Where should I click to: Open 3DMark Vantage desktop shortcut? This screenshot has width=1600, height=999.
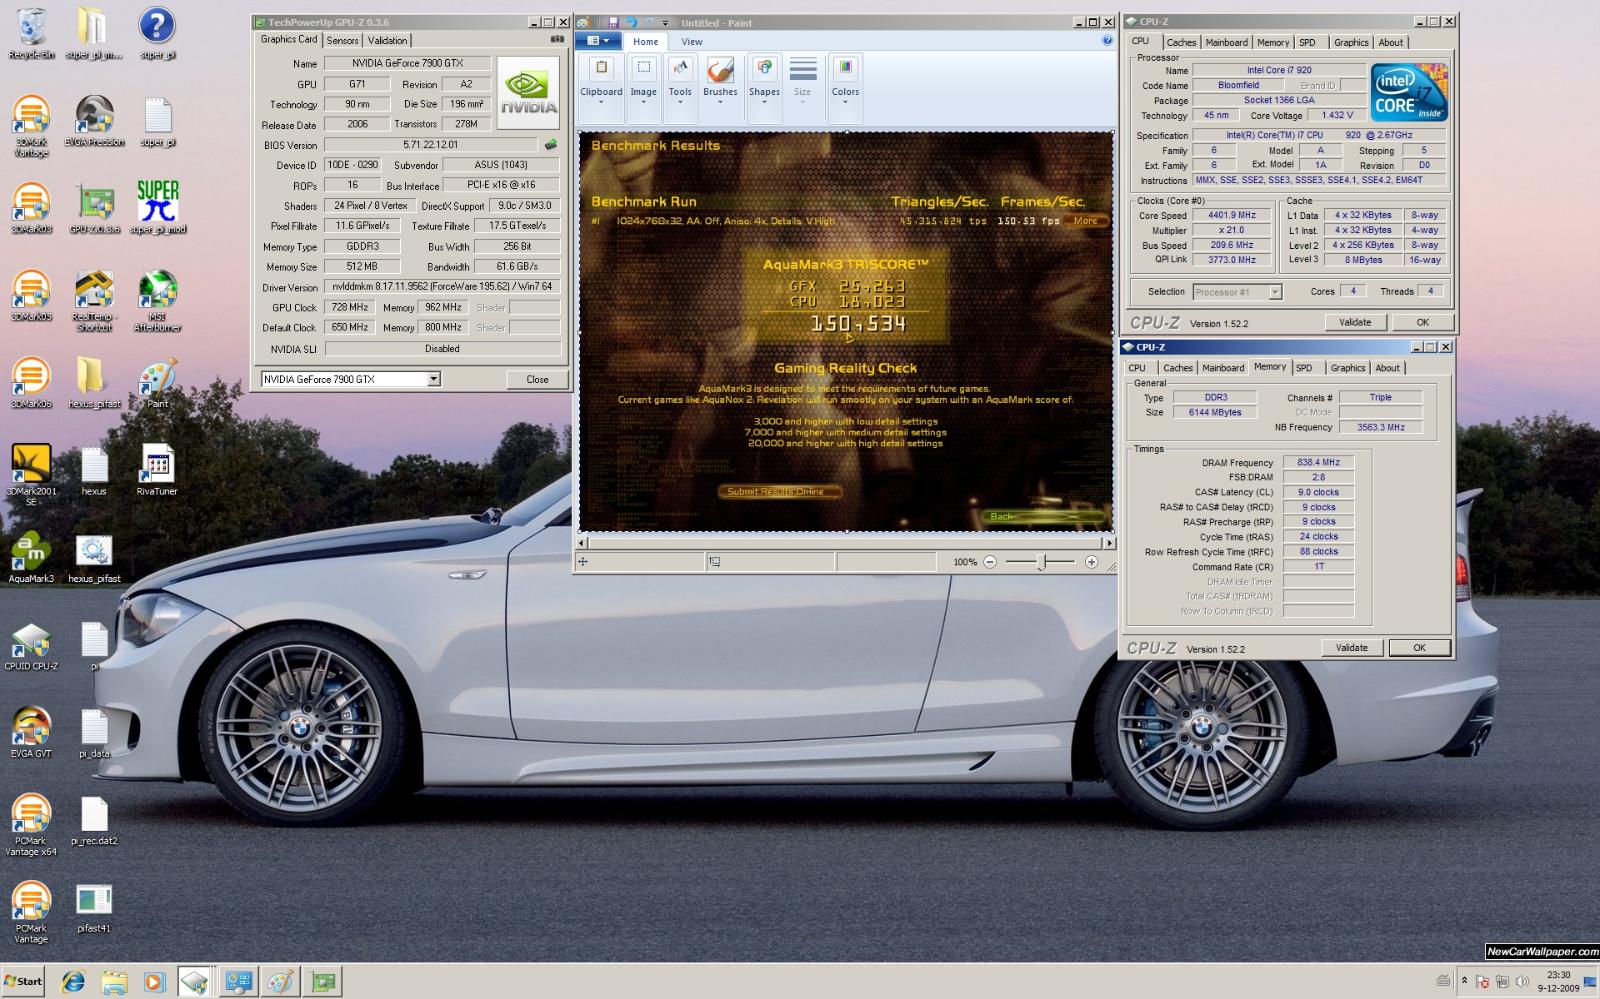pos(31,126)
